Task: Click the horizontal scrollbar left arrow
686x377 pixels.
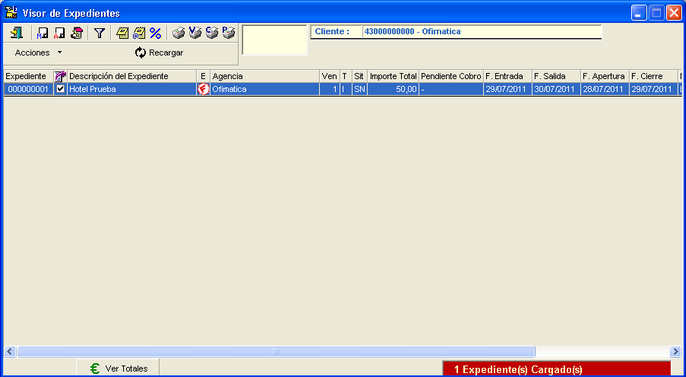Action: (x=10, y=351)
